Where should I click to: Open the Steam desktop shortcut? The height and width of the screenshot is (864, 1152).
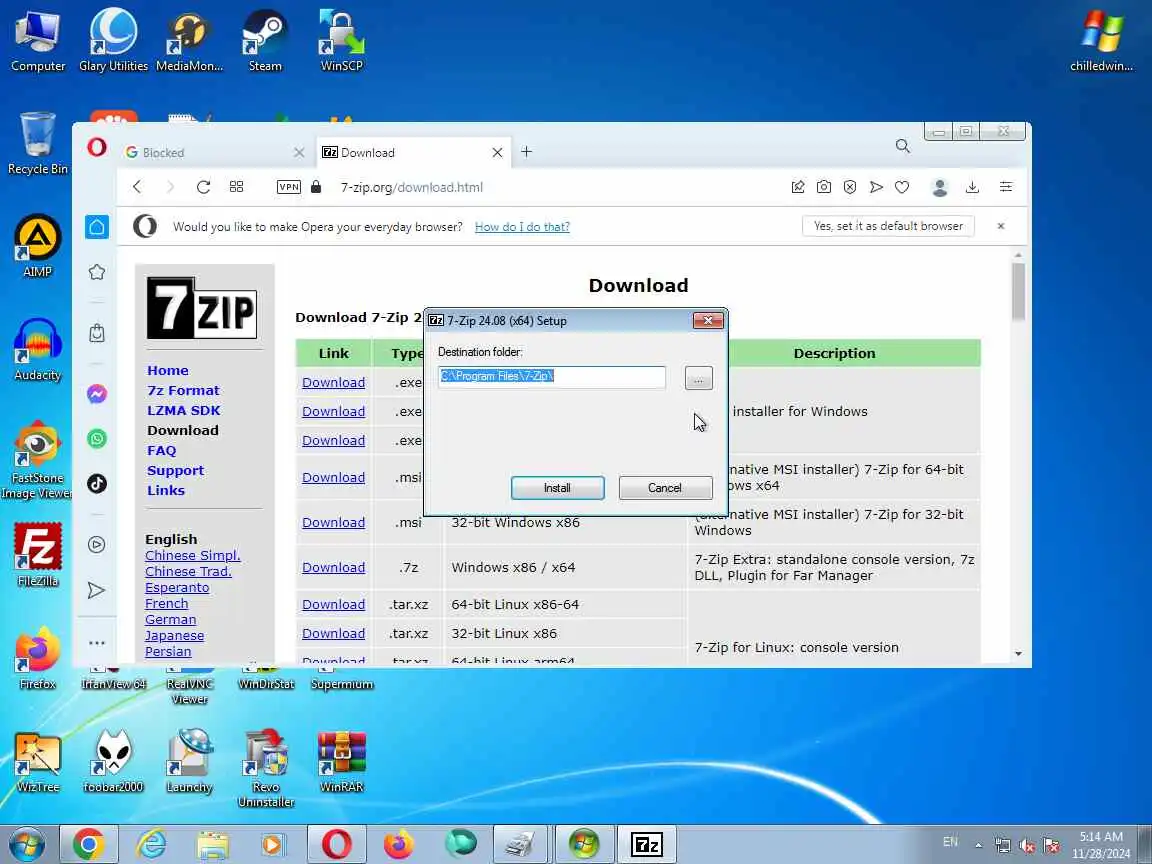point(265,40)
